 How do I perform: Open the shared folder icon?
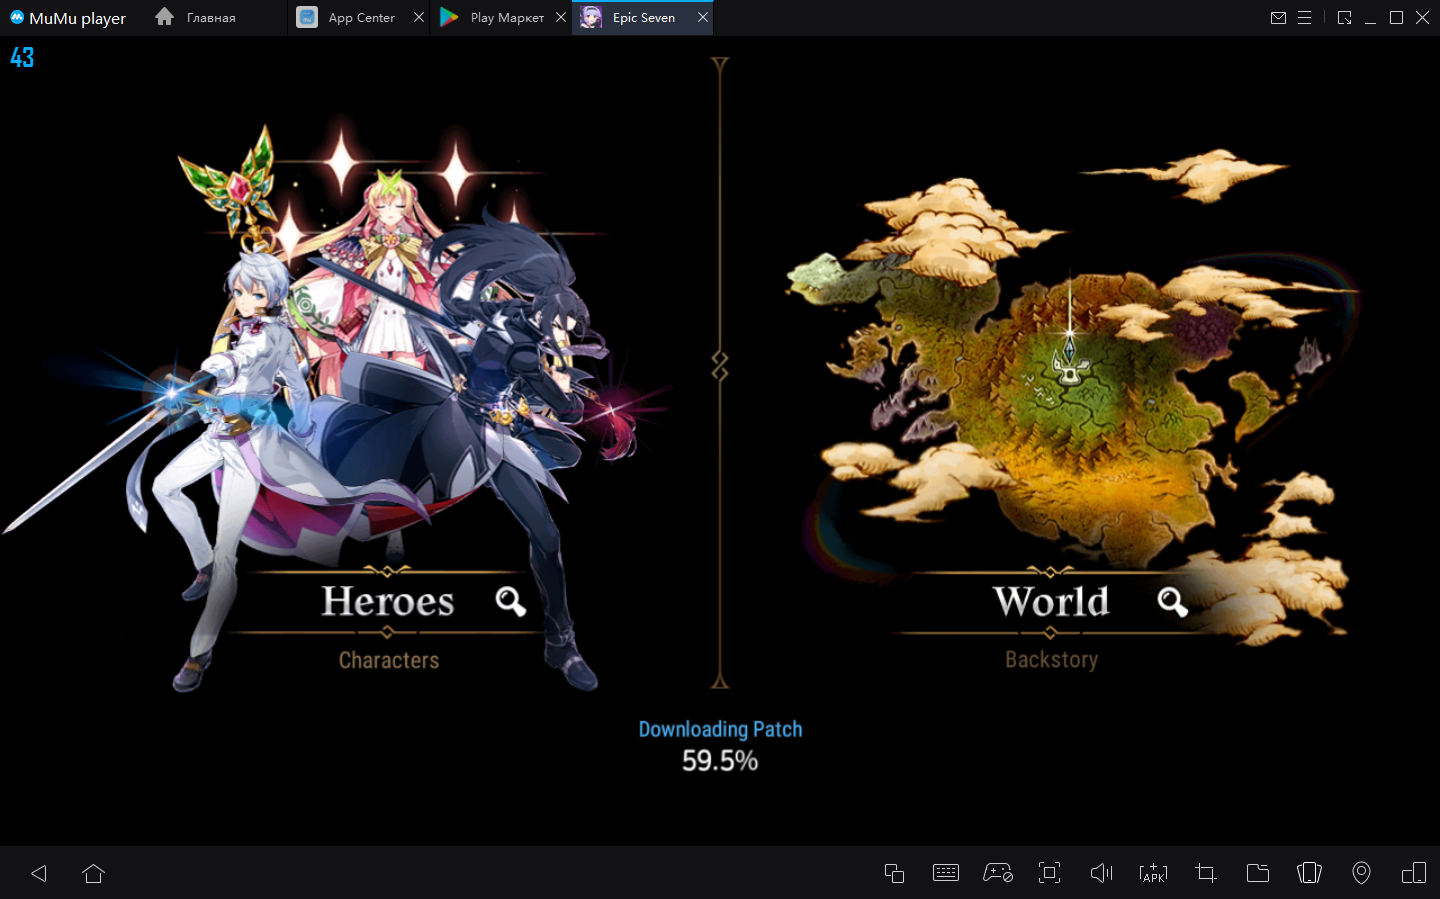click(x=1258, y=873)
